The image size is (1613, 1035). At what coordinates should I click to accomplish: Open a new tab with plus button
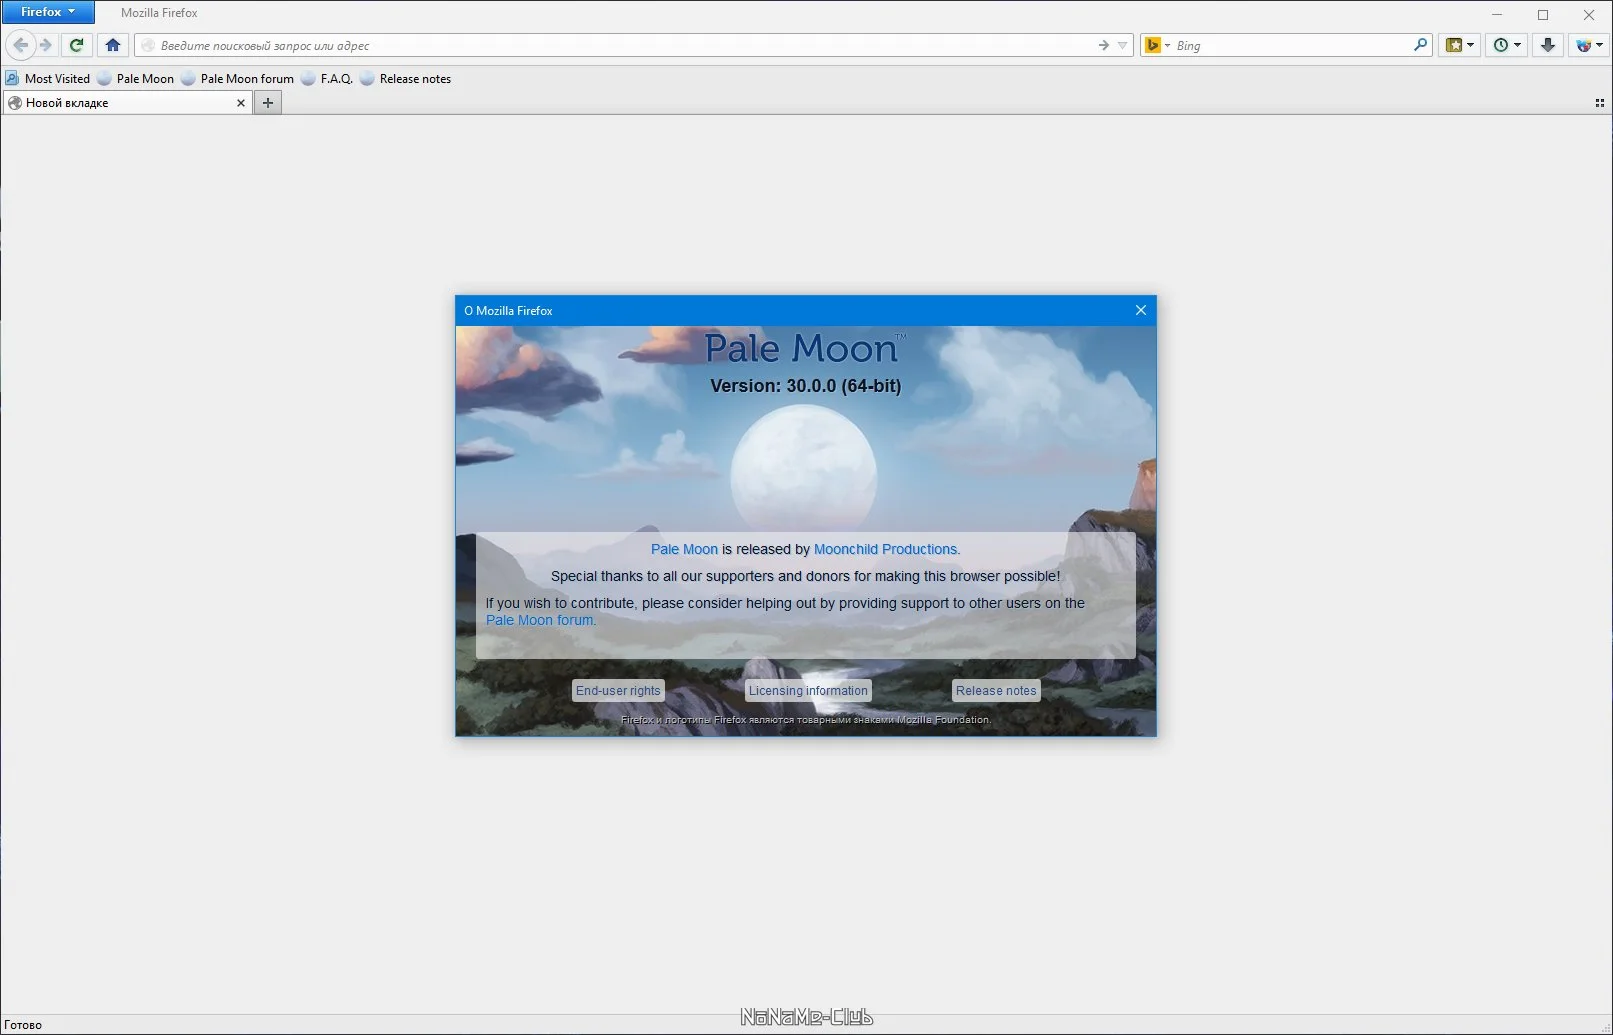(x=268, y=103)
